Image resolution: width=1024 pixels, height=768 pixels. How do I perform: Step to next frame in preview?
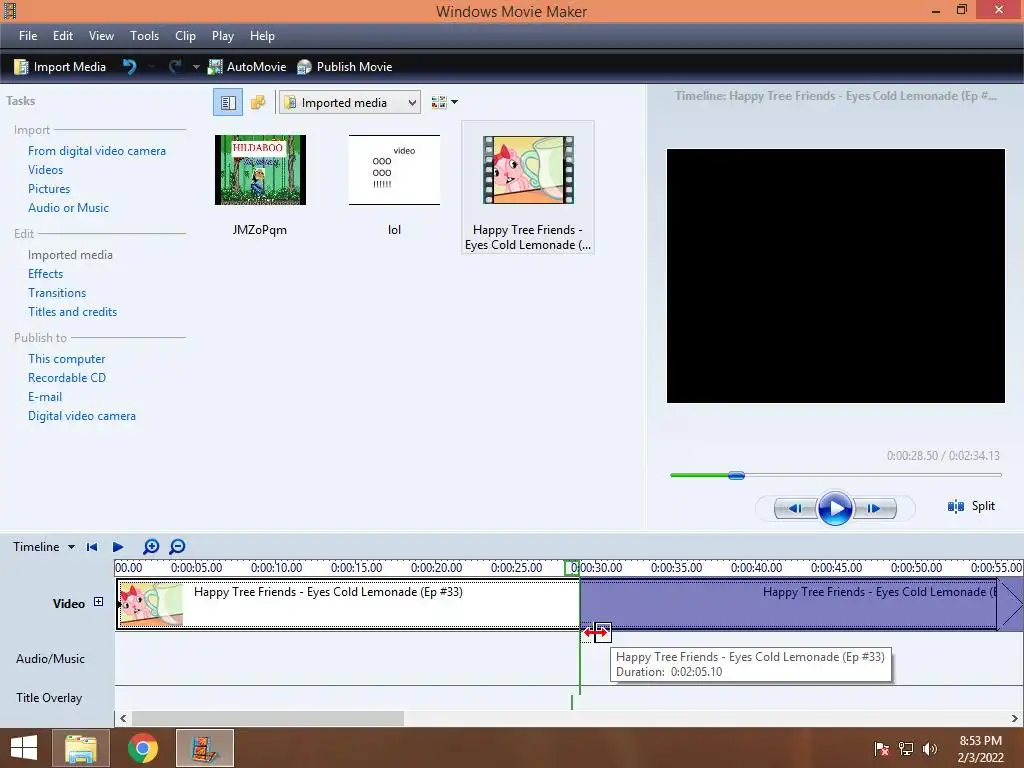point(875,508)
